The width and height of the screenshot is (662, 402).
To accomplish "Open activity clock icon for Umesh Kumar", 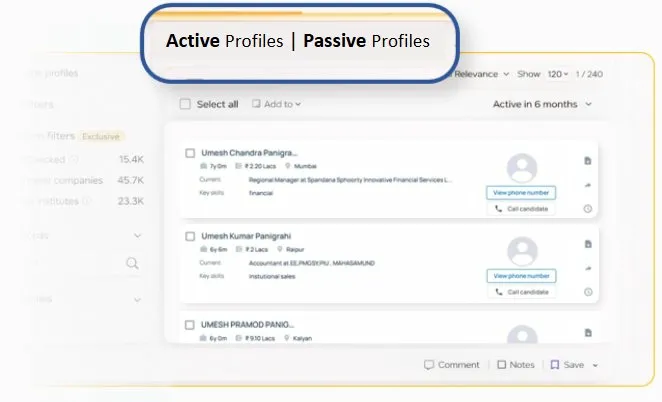I will point(588,292).
